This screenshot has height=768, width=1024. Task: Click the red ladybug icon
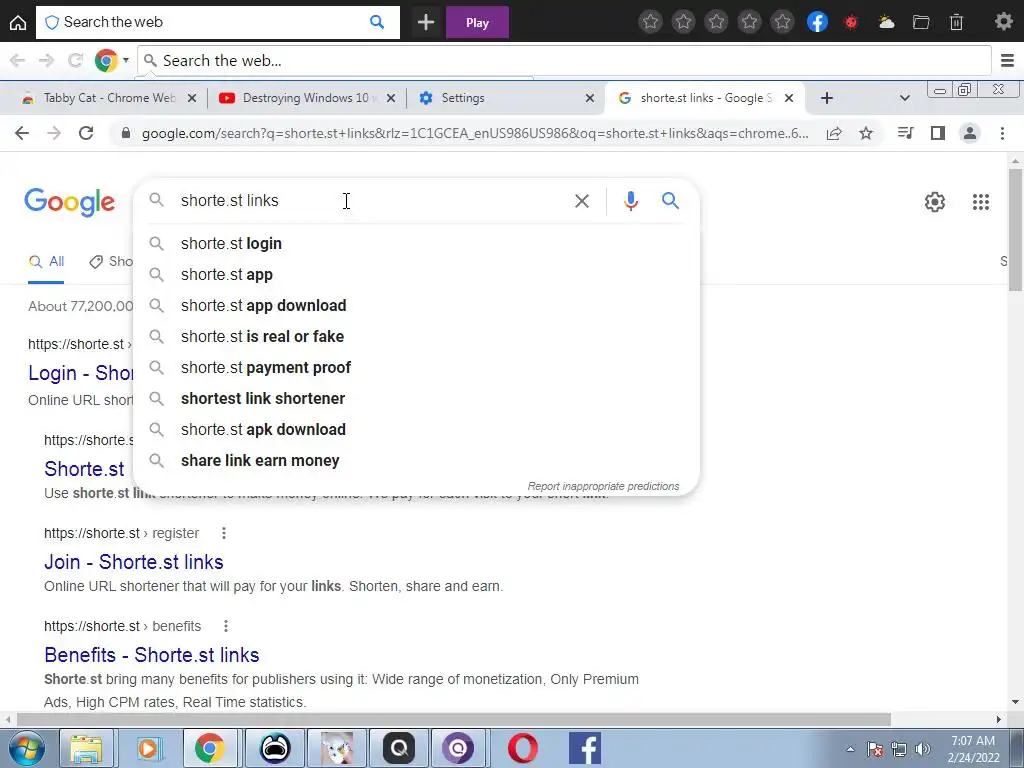click(850, 23)
